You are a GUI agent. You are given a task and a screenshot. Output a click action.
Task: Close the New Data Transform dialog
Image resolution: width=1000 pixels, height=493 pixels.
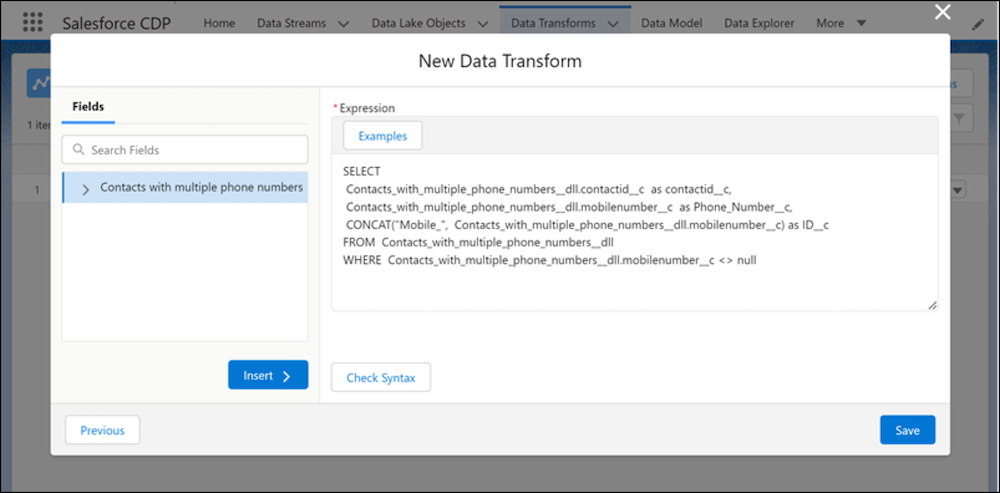(942, 11)
